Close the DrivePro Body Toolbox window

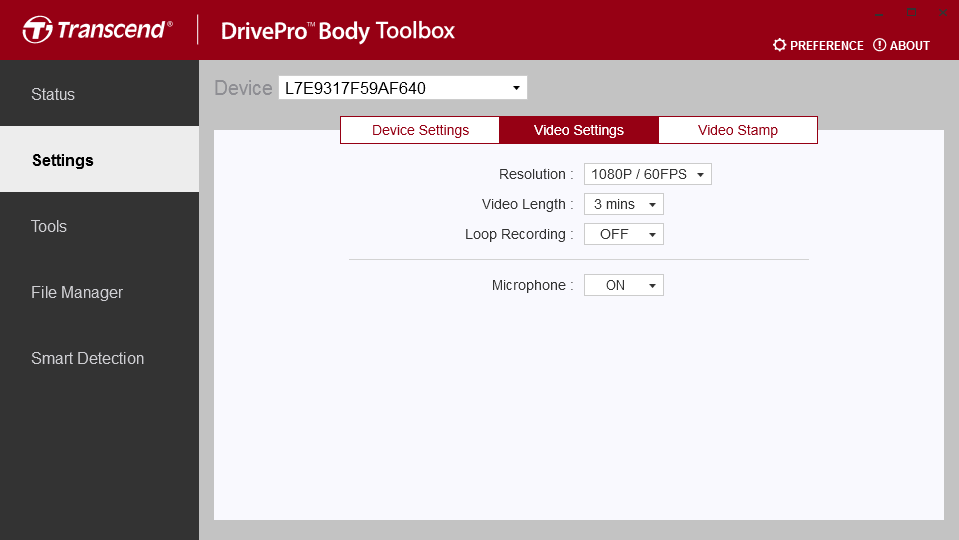[942, 13]
